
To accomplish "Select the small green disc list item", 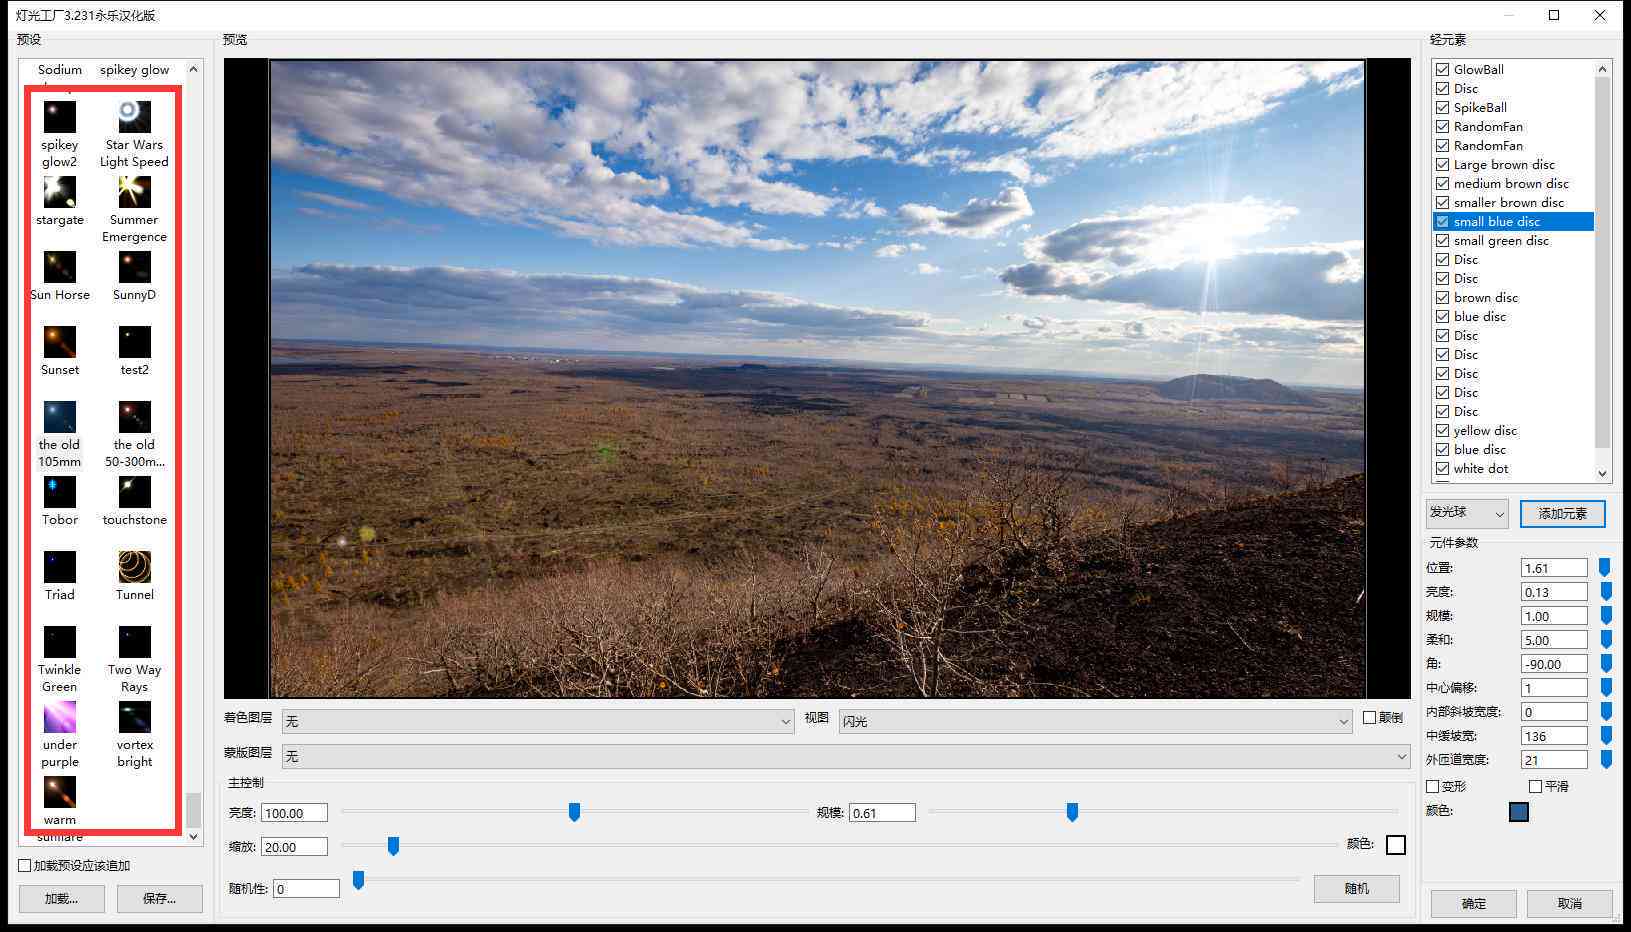I will click(1501, 240).
